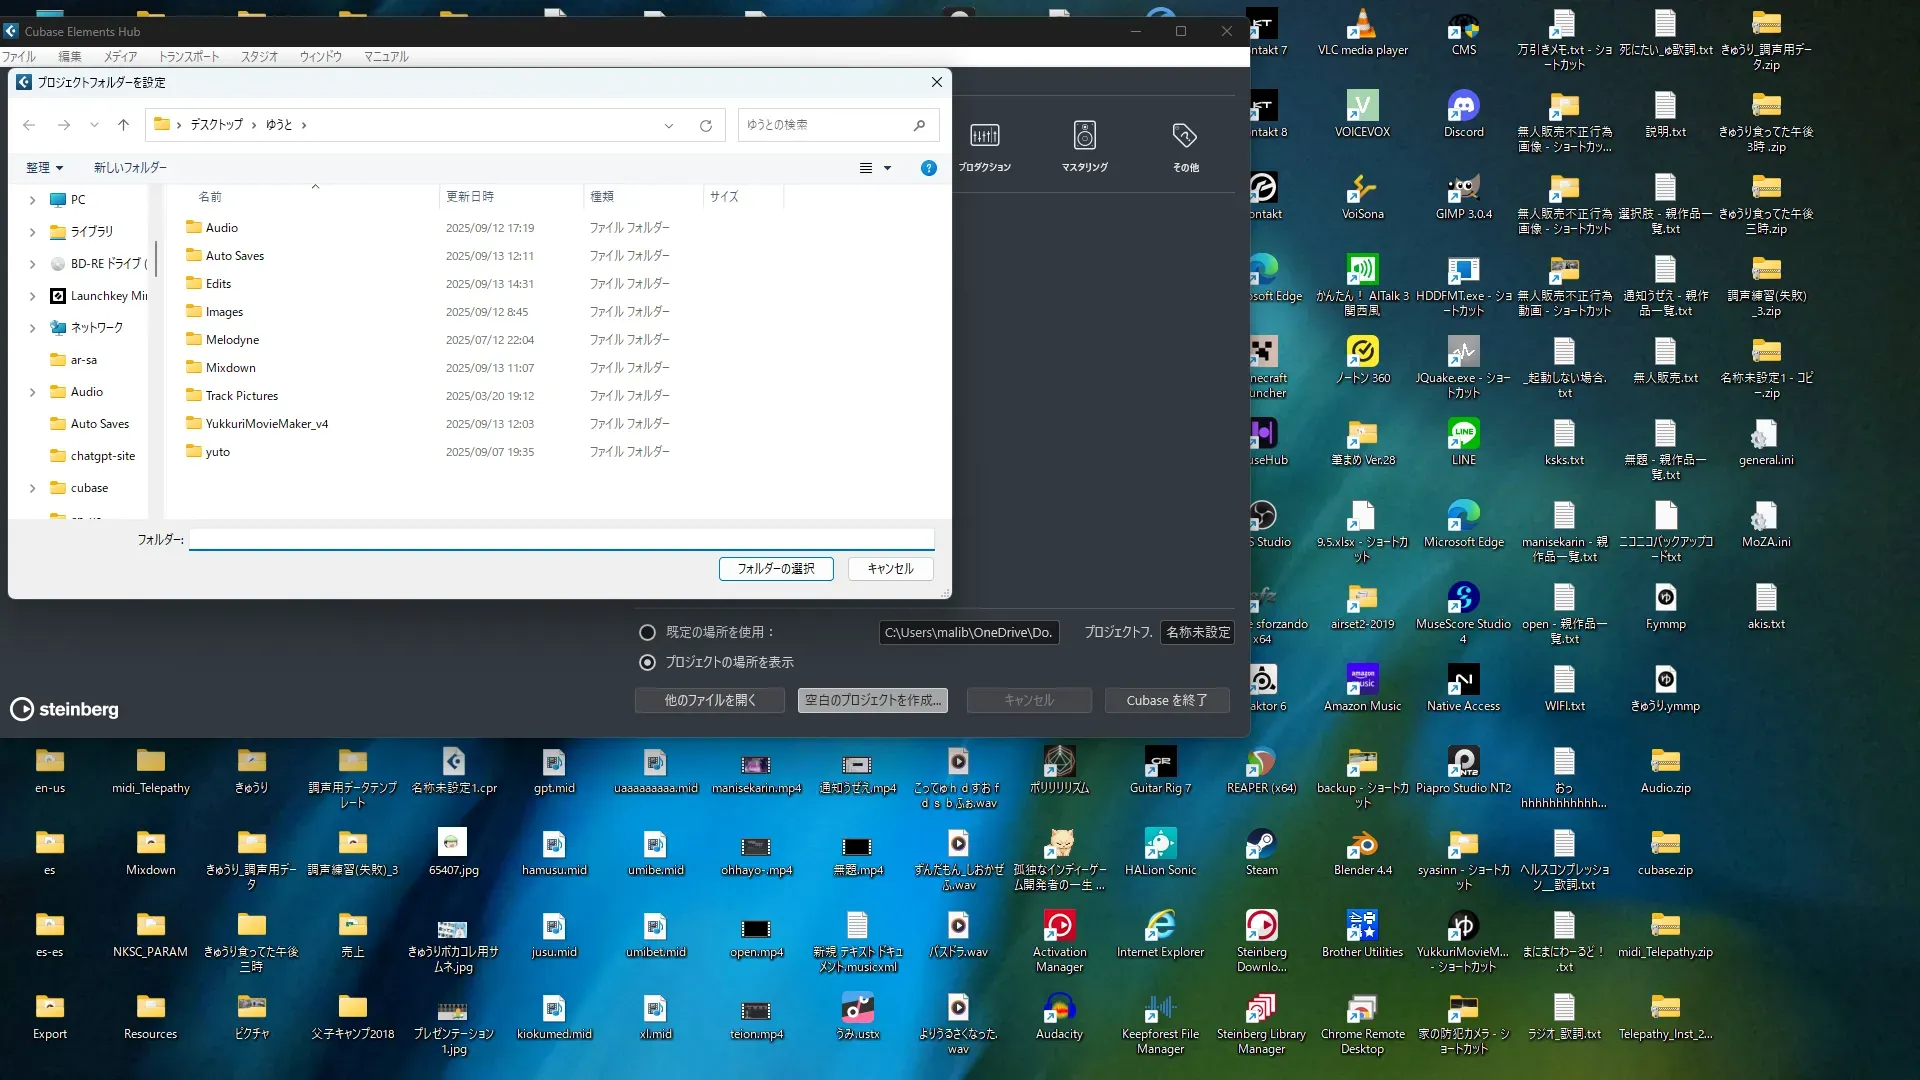Refresh the folder listing in address bar
Viewport: 1920px width, 1080px height.
[x=706, y=126]
